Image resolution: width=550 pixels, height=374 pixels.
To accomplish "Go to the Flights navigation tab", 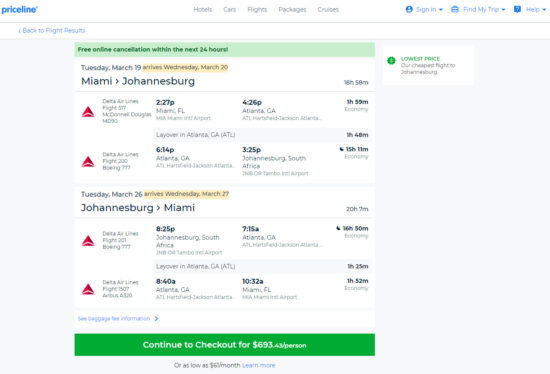I will 257,9.
